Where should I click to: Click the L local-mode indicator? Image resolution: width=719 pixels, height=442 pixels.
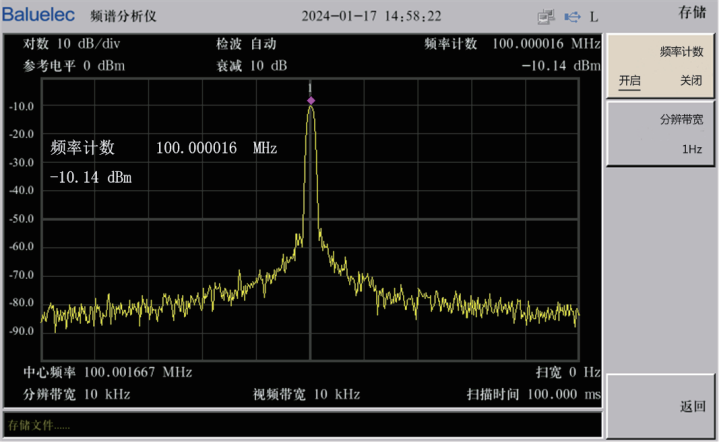594,16
